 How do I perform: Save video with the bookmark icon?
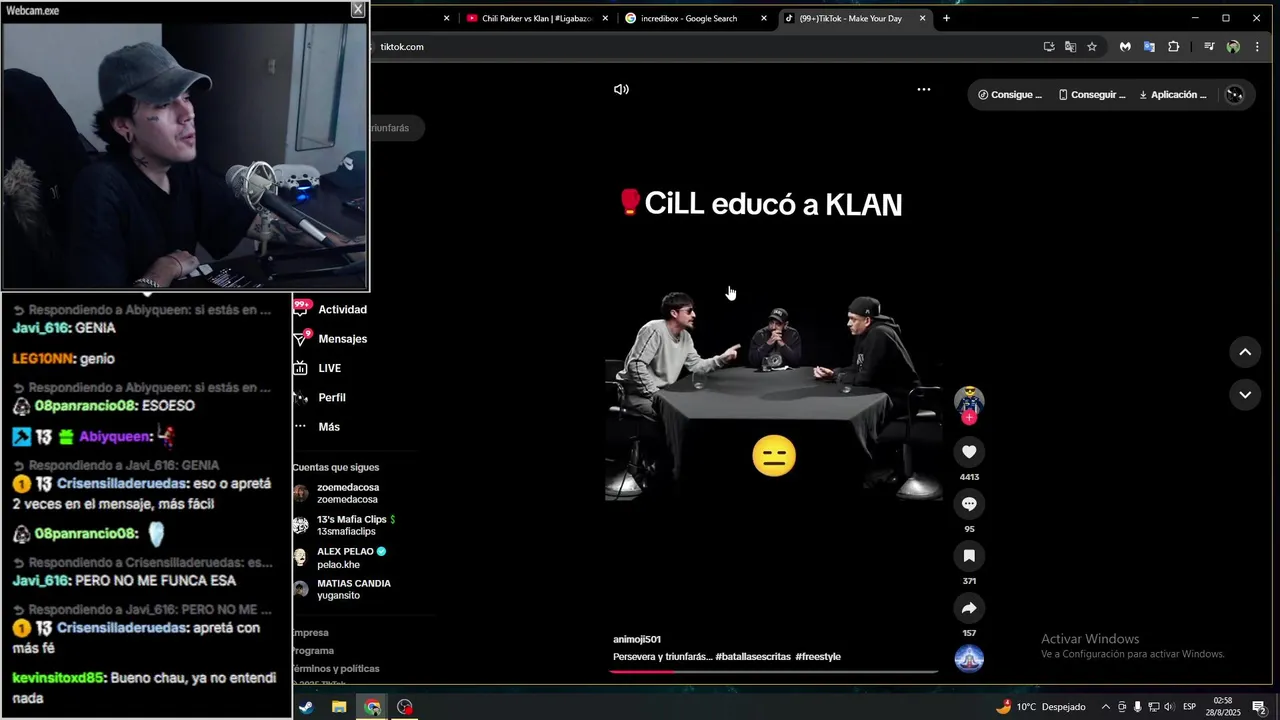pos(969,556)
